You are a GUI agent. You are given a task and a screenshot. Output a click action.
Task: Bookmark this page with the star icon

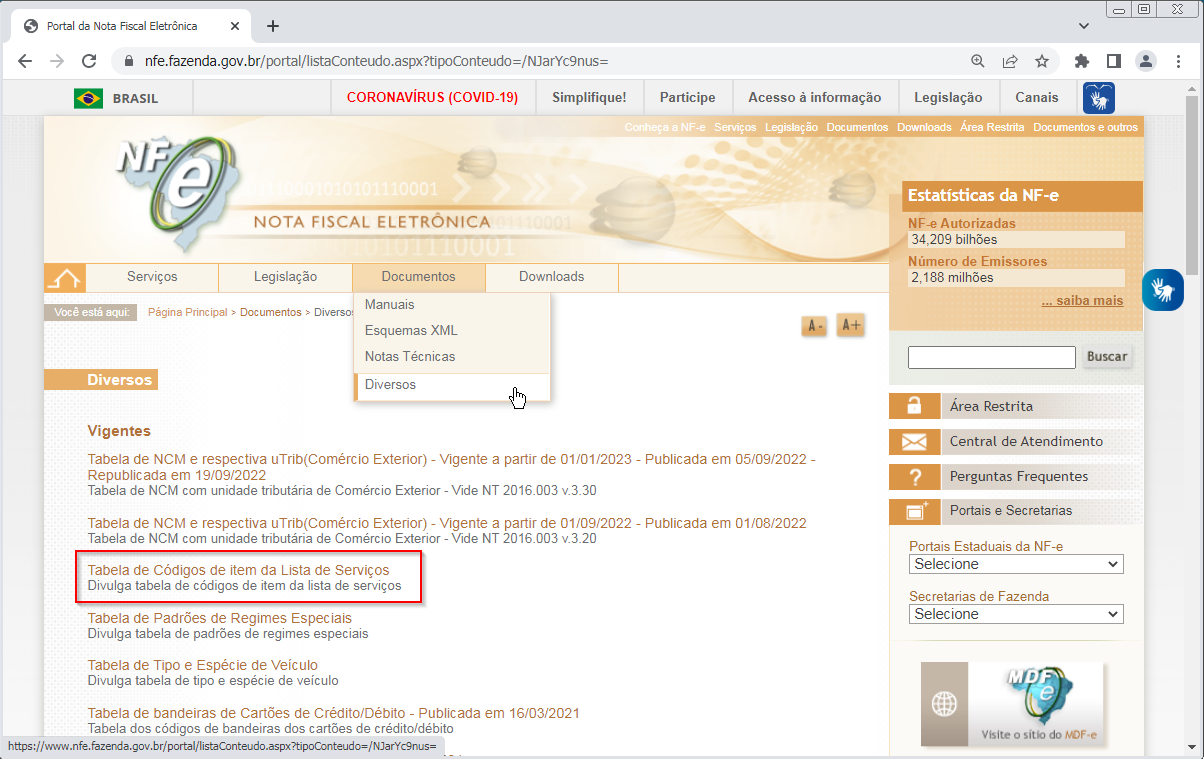1042,61
